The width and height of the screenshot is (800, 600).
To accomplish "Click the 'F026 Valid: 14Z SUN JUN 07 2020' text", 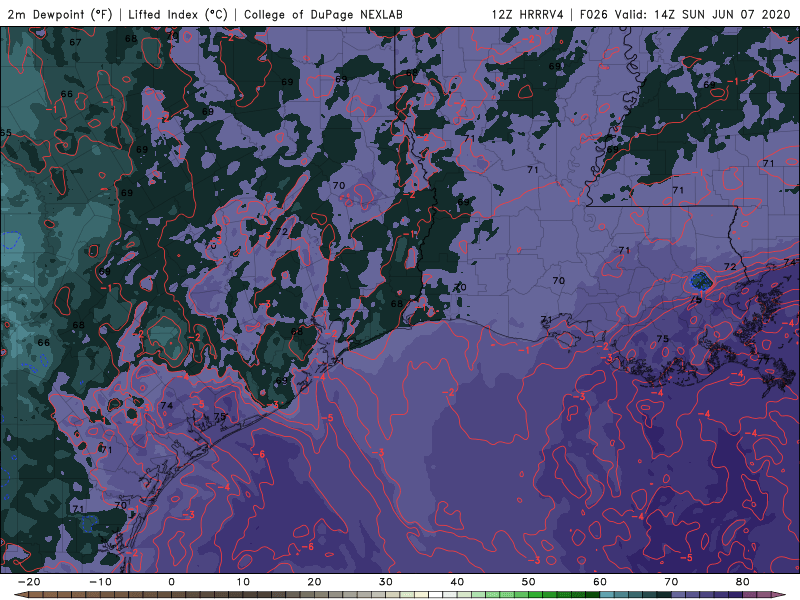I will pyautogui.click(x=685, y=14).
